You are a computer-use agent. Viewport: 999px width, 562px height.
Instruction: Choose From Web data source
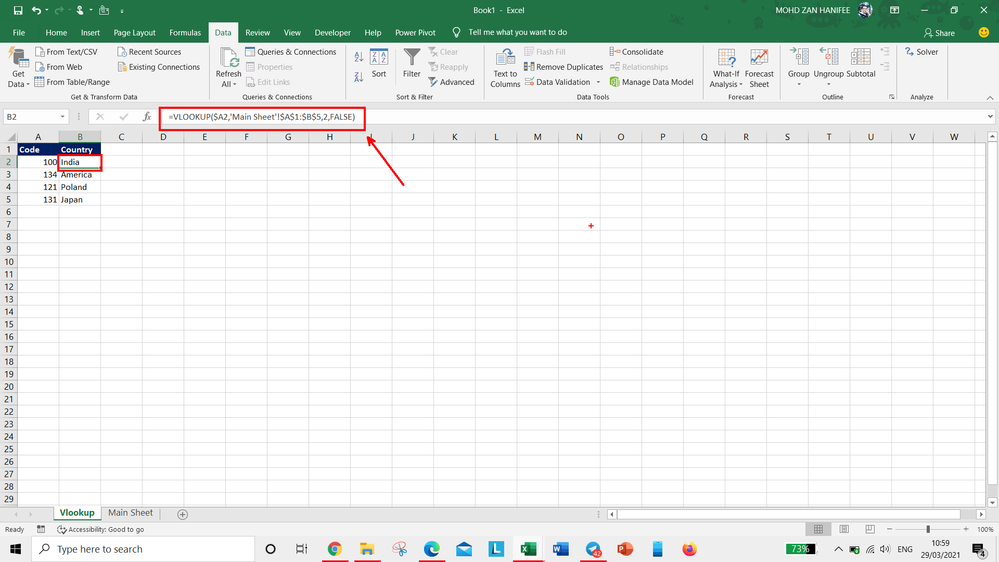58,67
